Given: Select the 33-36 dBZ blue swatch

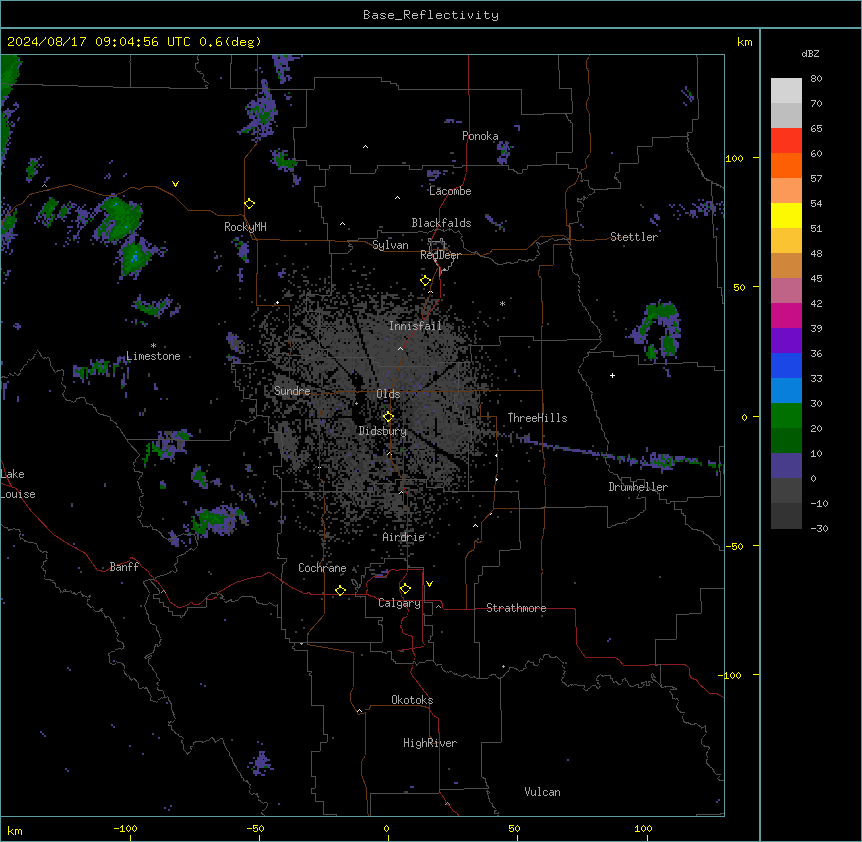Looking at the screenshot, I should (x=786, y=365).
